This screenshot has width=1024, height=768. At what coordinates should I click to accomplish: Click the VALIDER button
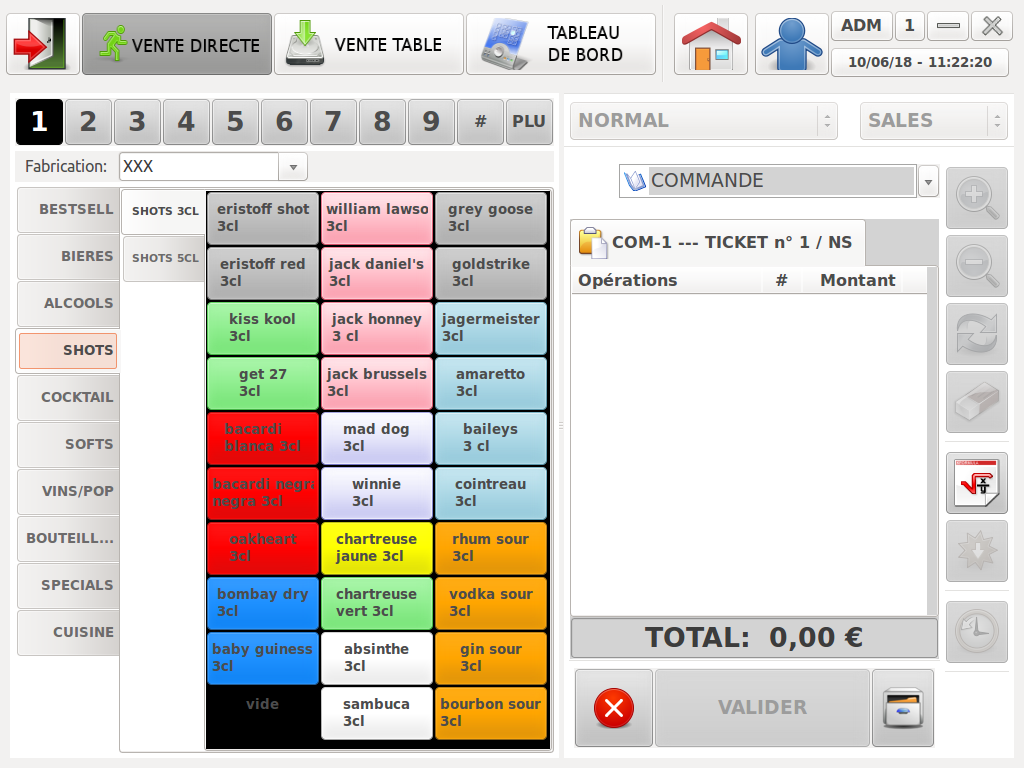(x=762, y=707)
